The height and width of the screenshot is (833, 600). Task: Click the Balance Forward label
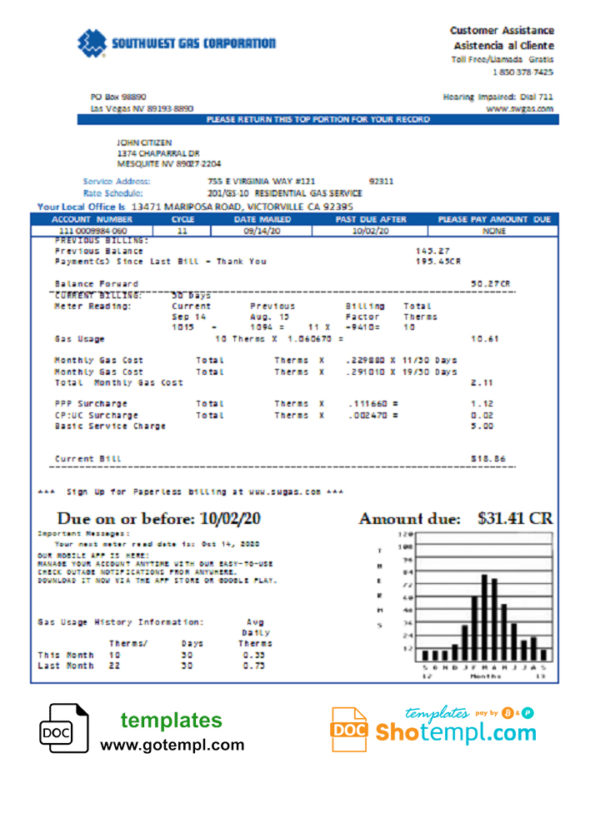coord(96,284)
